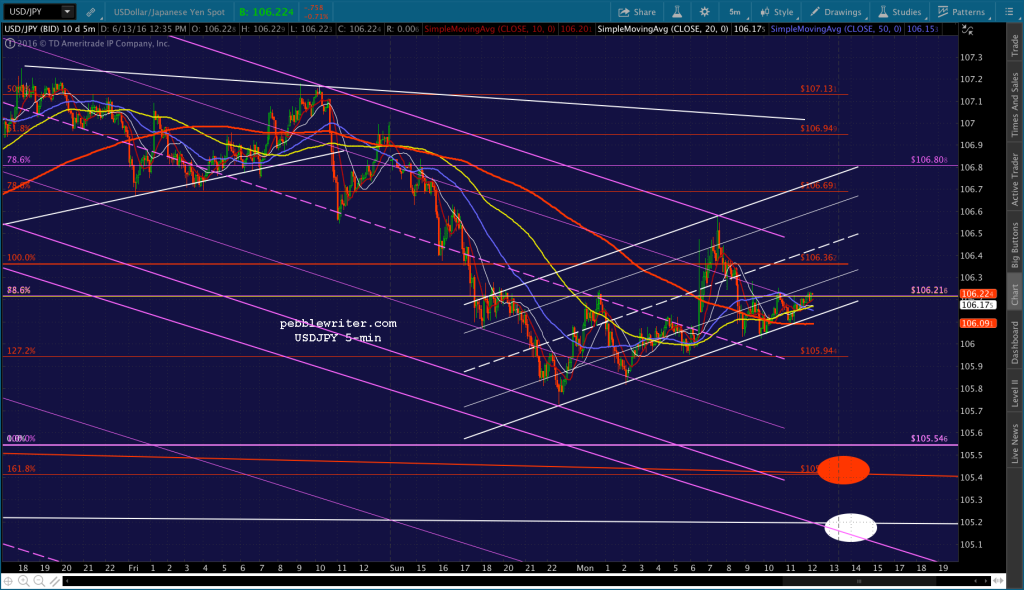Click the $105.54 level label

tap(929, 439)
